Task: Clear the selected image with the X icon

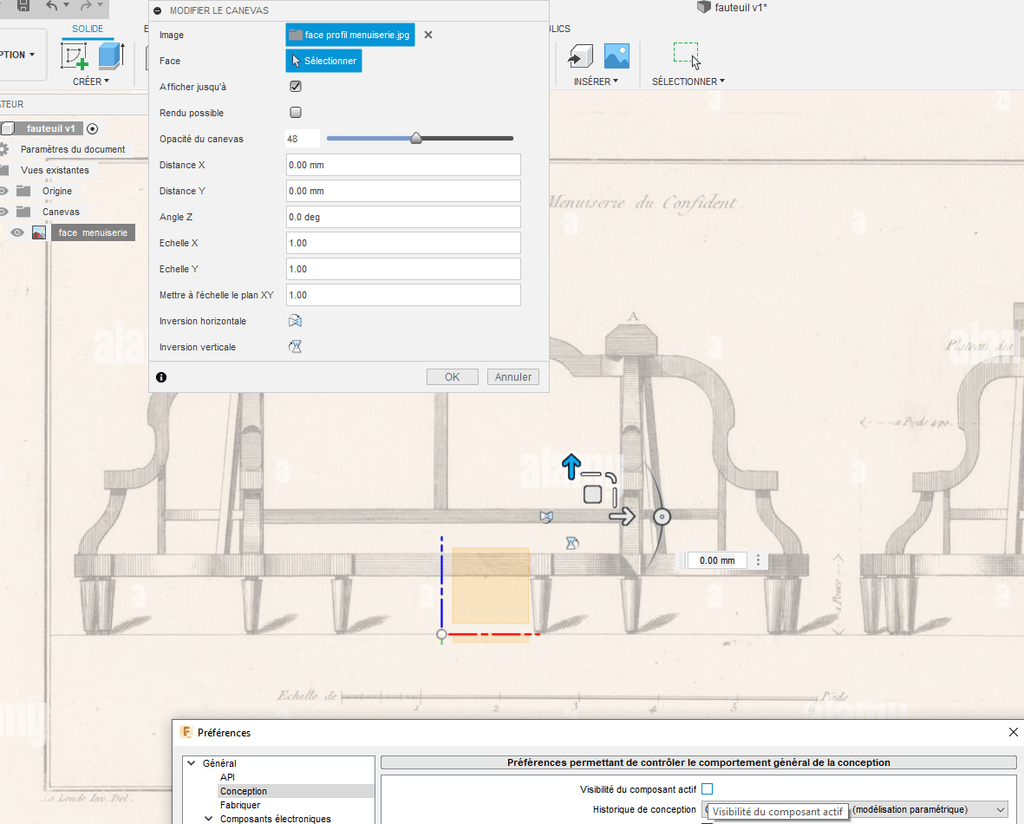Action: tap(428, 35)
